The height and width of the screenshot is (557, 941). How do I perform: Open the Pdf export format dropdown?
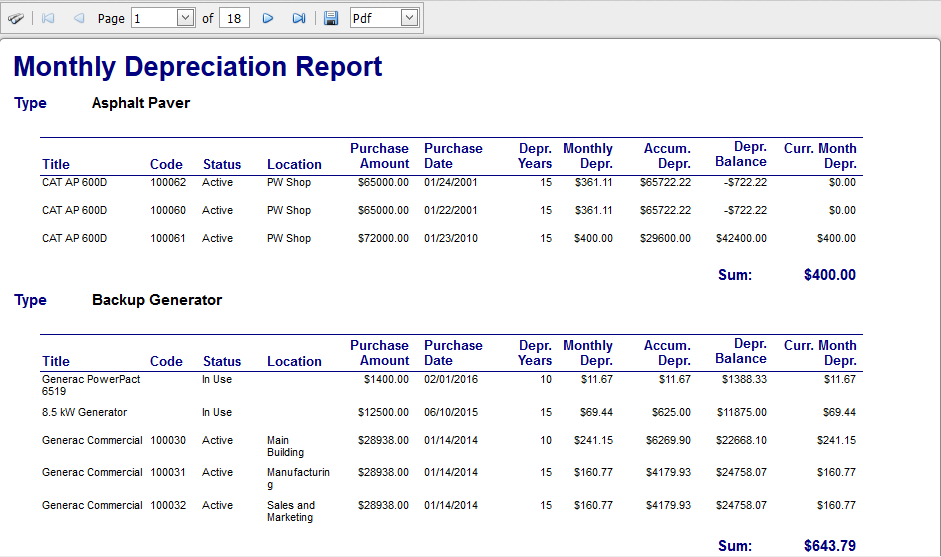click(409, 18)
